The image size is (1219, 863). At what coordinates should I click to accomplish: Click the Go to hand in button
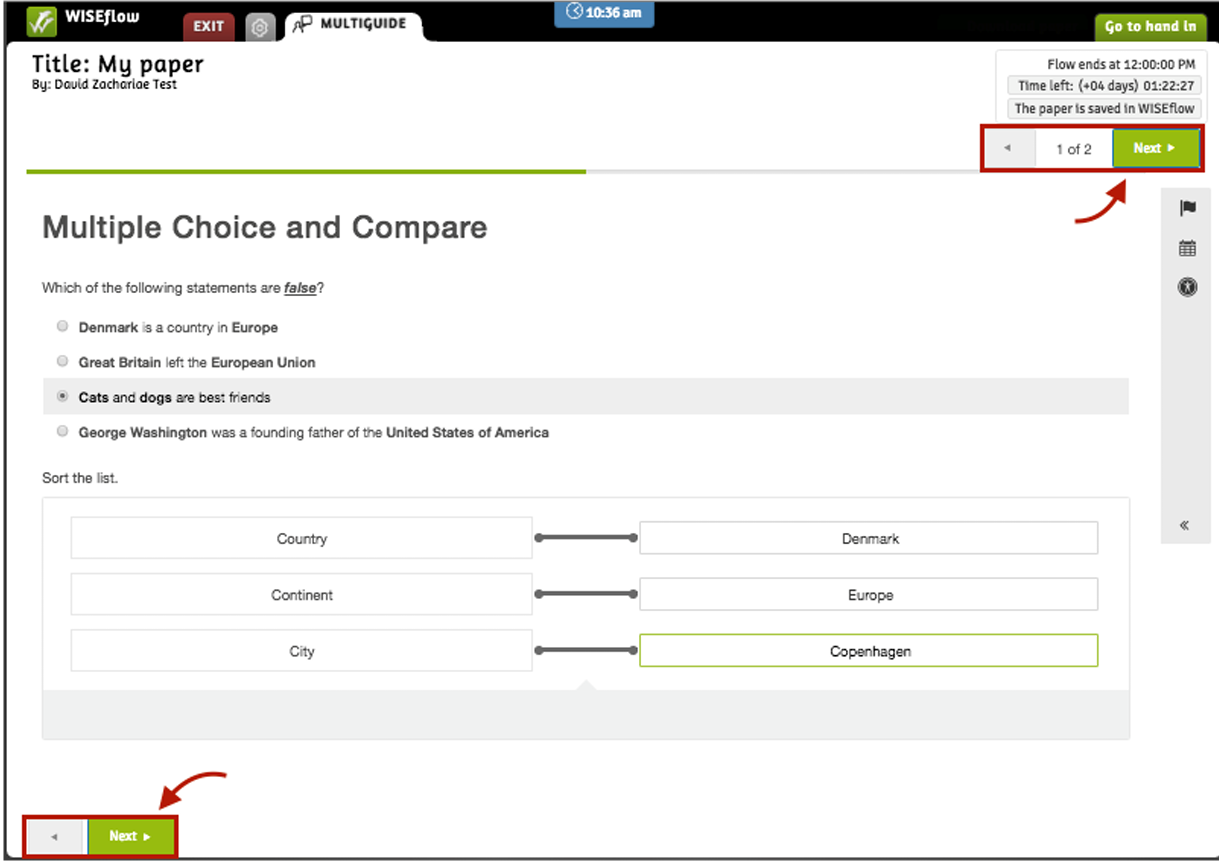[x=1149, y=27]
